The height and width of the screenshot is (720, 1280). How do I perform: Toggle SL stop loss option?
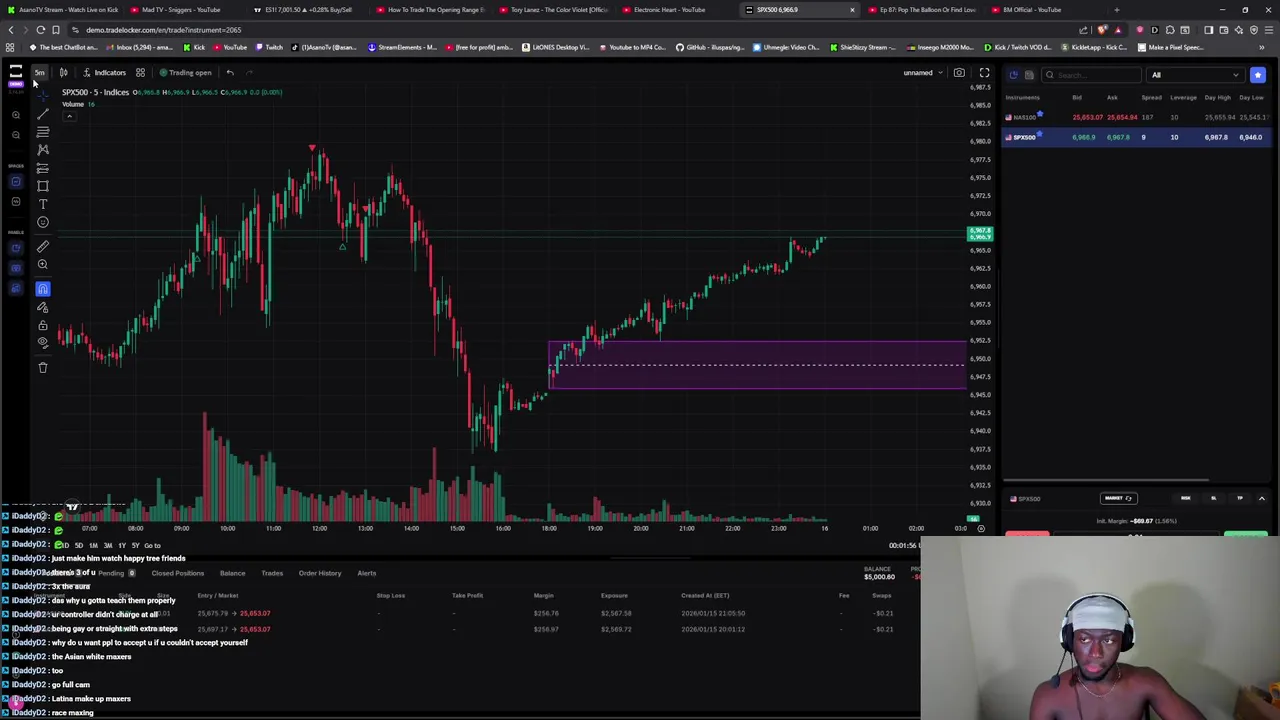coord(1213,498)
